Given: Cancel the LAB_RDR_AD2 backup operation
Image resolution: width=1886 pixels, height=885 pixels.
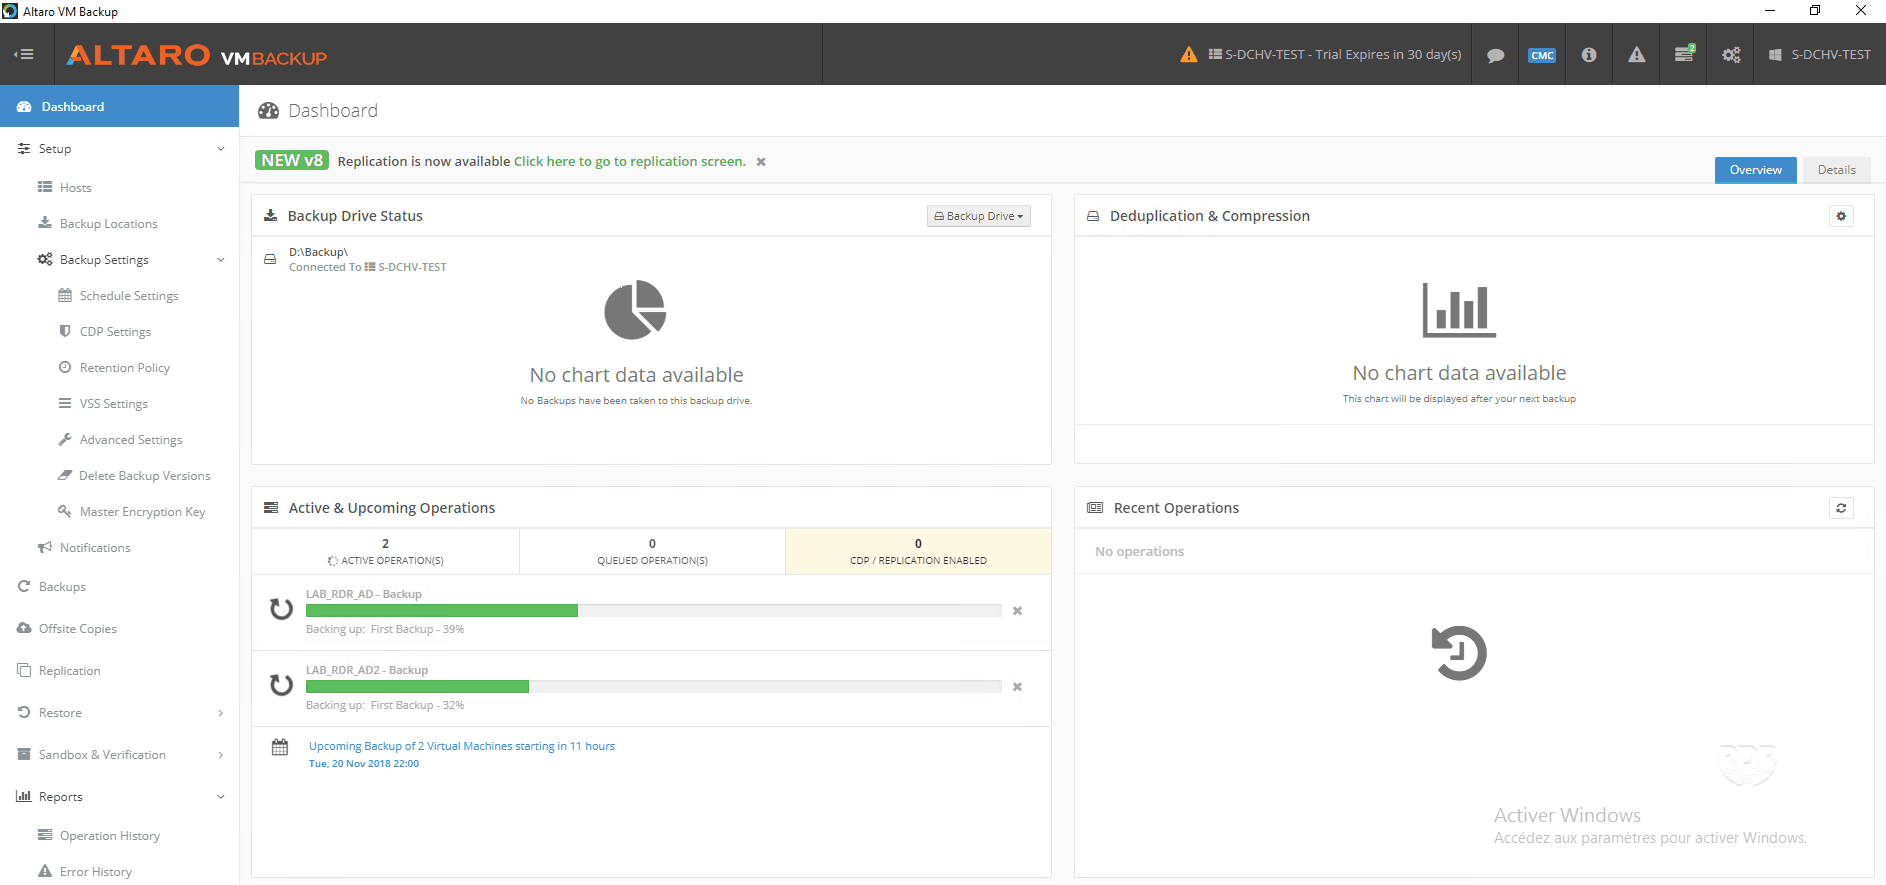Looking at the screenshot, I should pos(1017,687).
